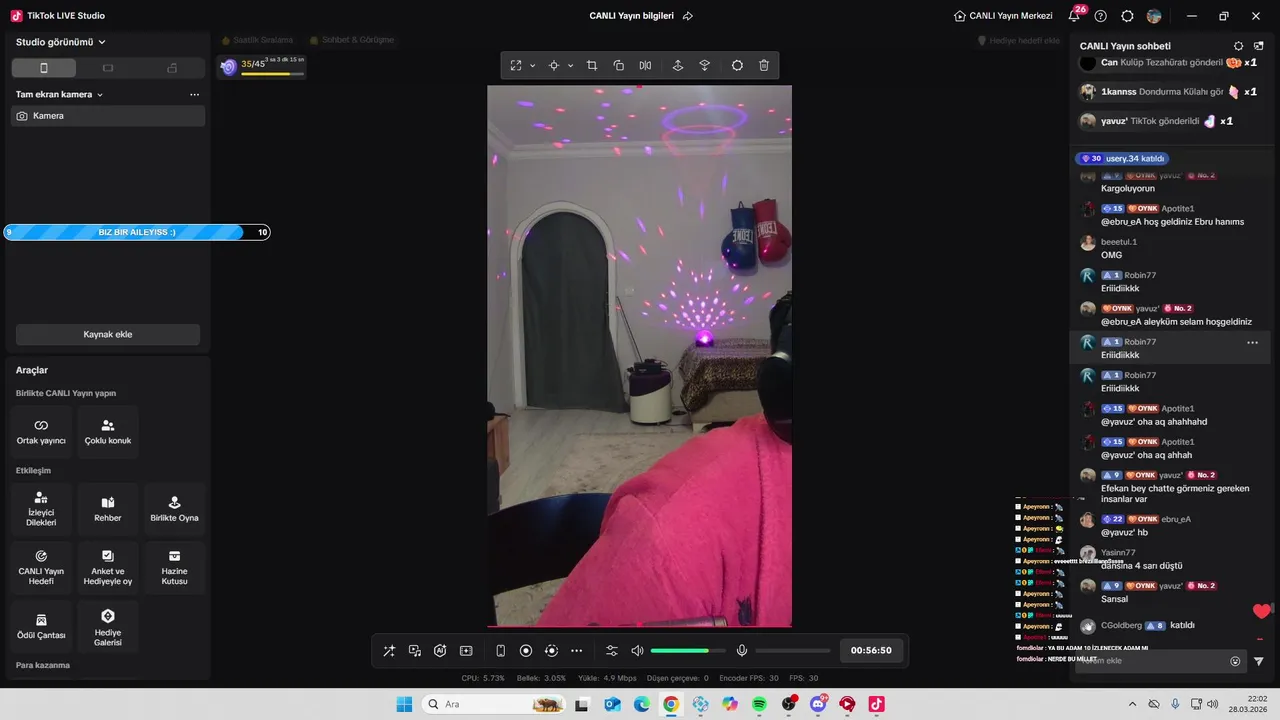Open chat settings gear in sohbet panel
The width and height of the screenshot is (1280, 720).
click(1239, 46)
